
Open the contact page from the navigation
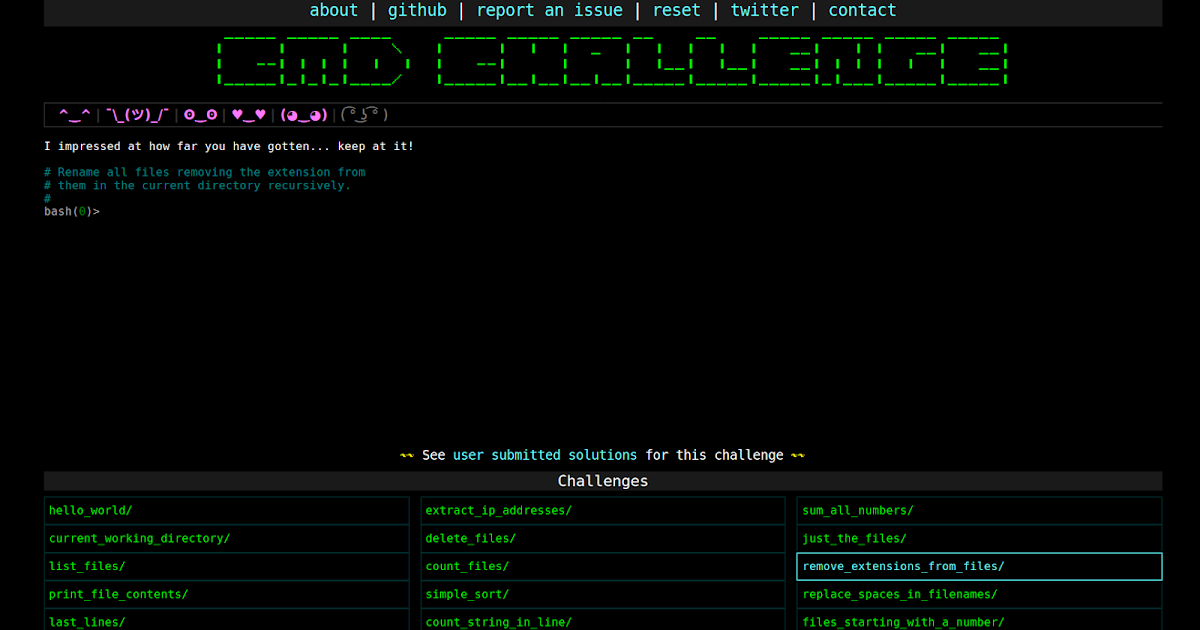click(x=862, y=11)
